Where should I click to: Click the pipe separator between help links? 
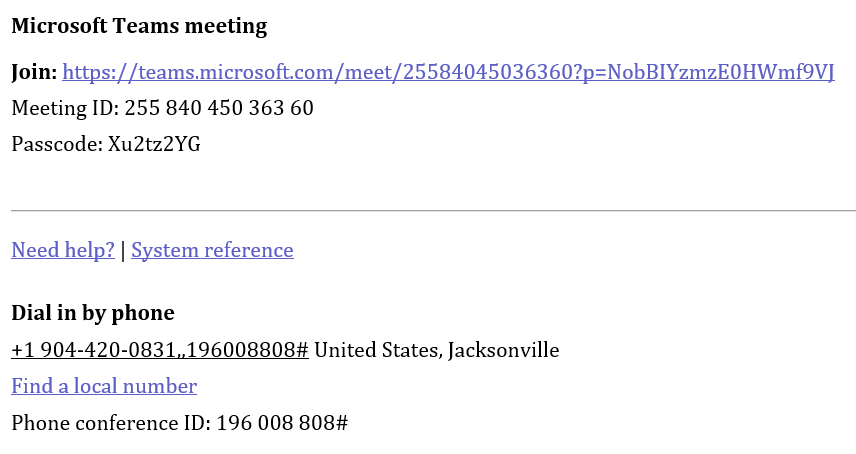[x=123, y=250]
